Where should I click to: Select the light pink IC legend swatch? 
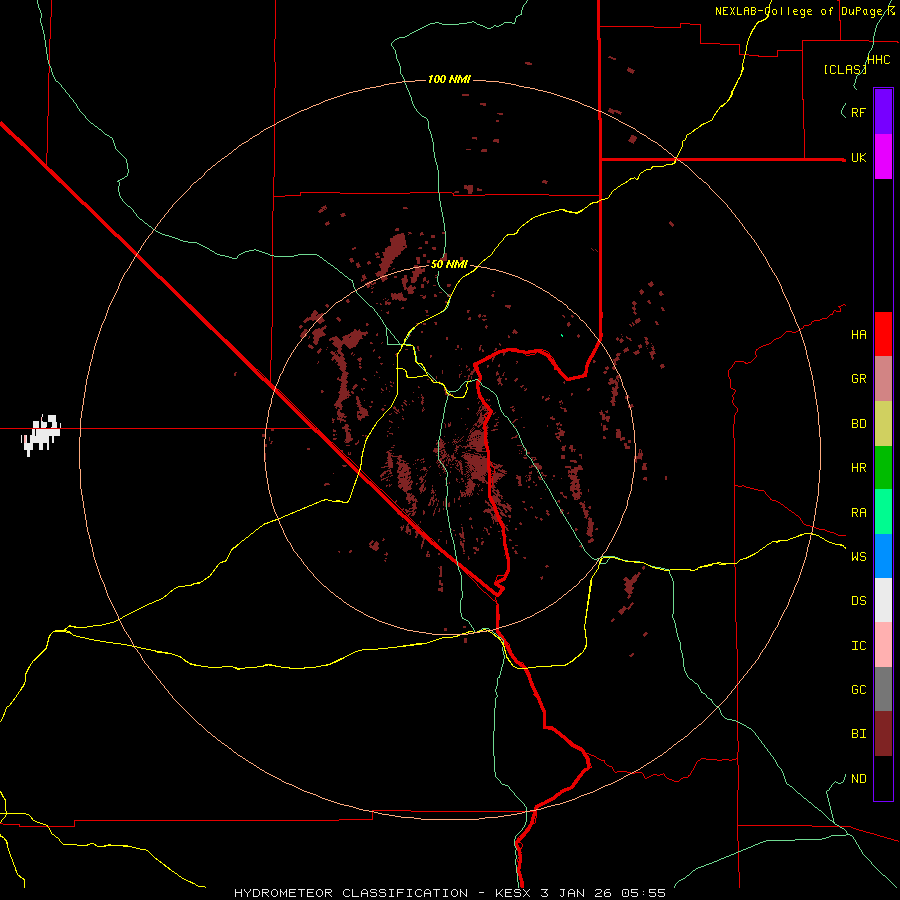click(883, 645)
